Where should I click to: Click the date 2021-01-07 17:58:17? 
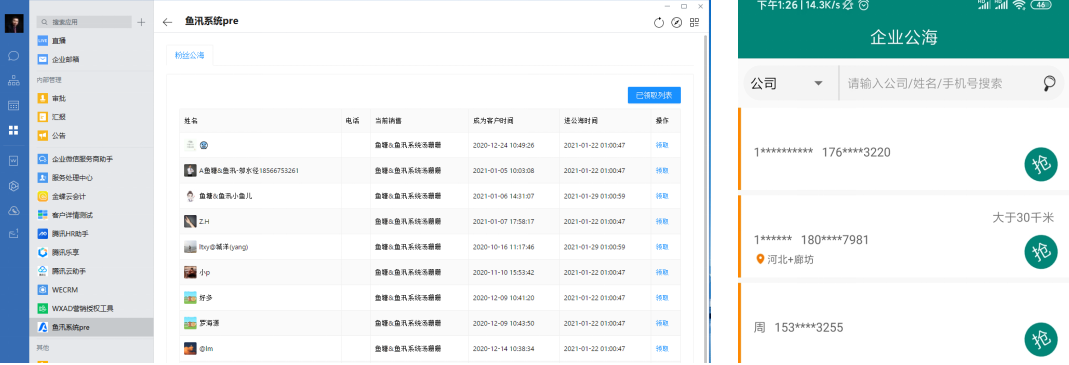(503, 221)
